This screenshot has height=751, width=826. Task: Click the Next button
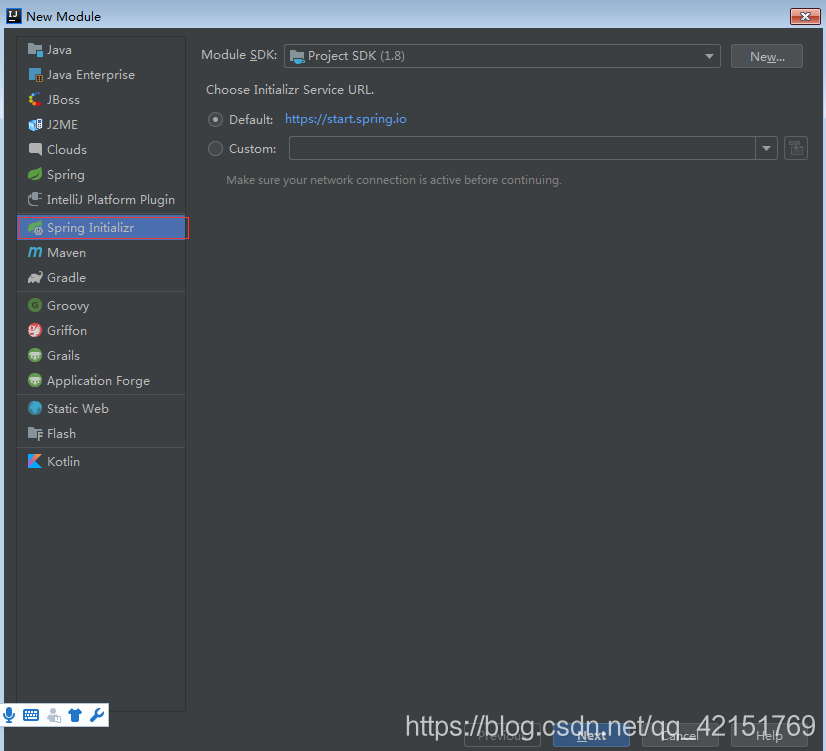tap(591, 736)
